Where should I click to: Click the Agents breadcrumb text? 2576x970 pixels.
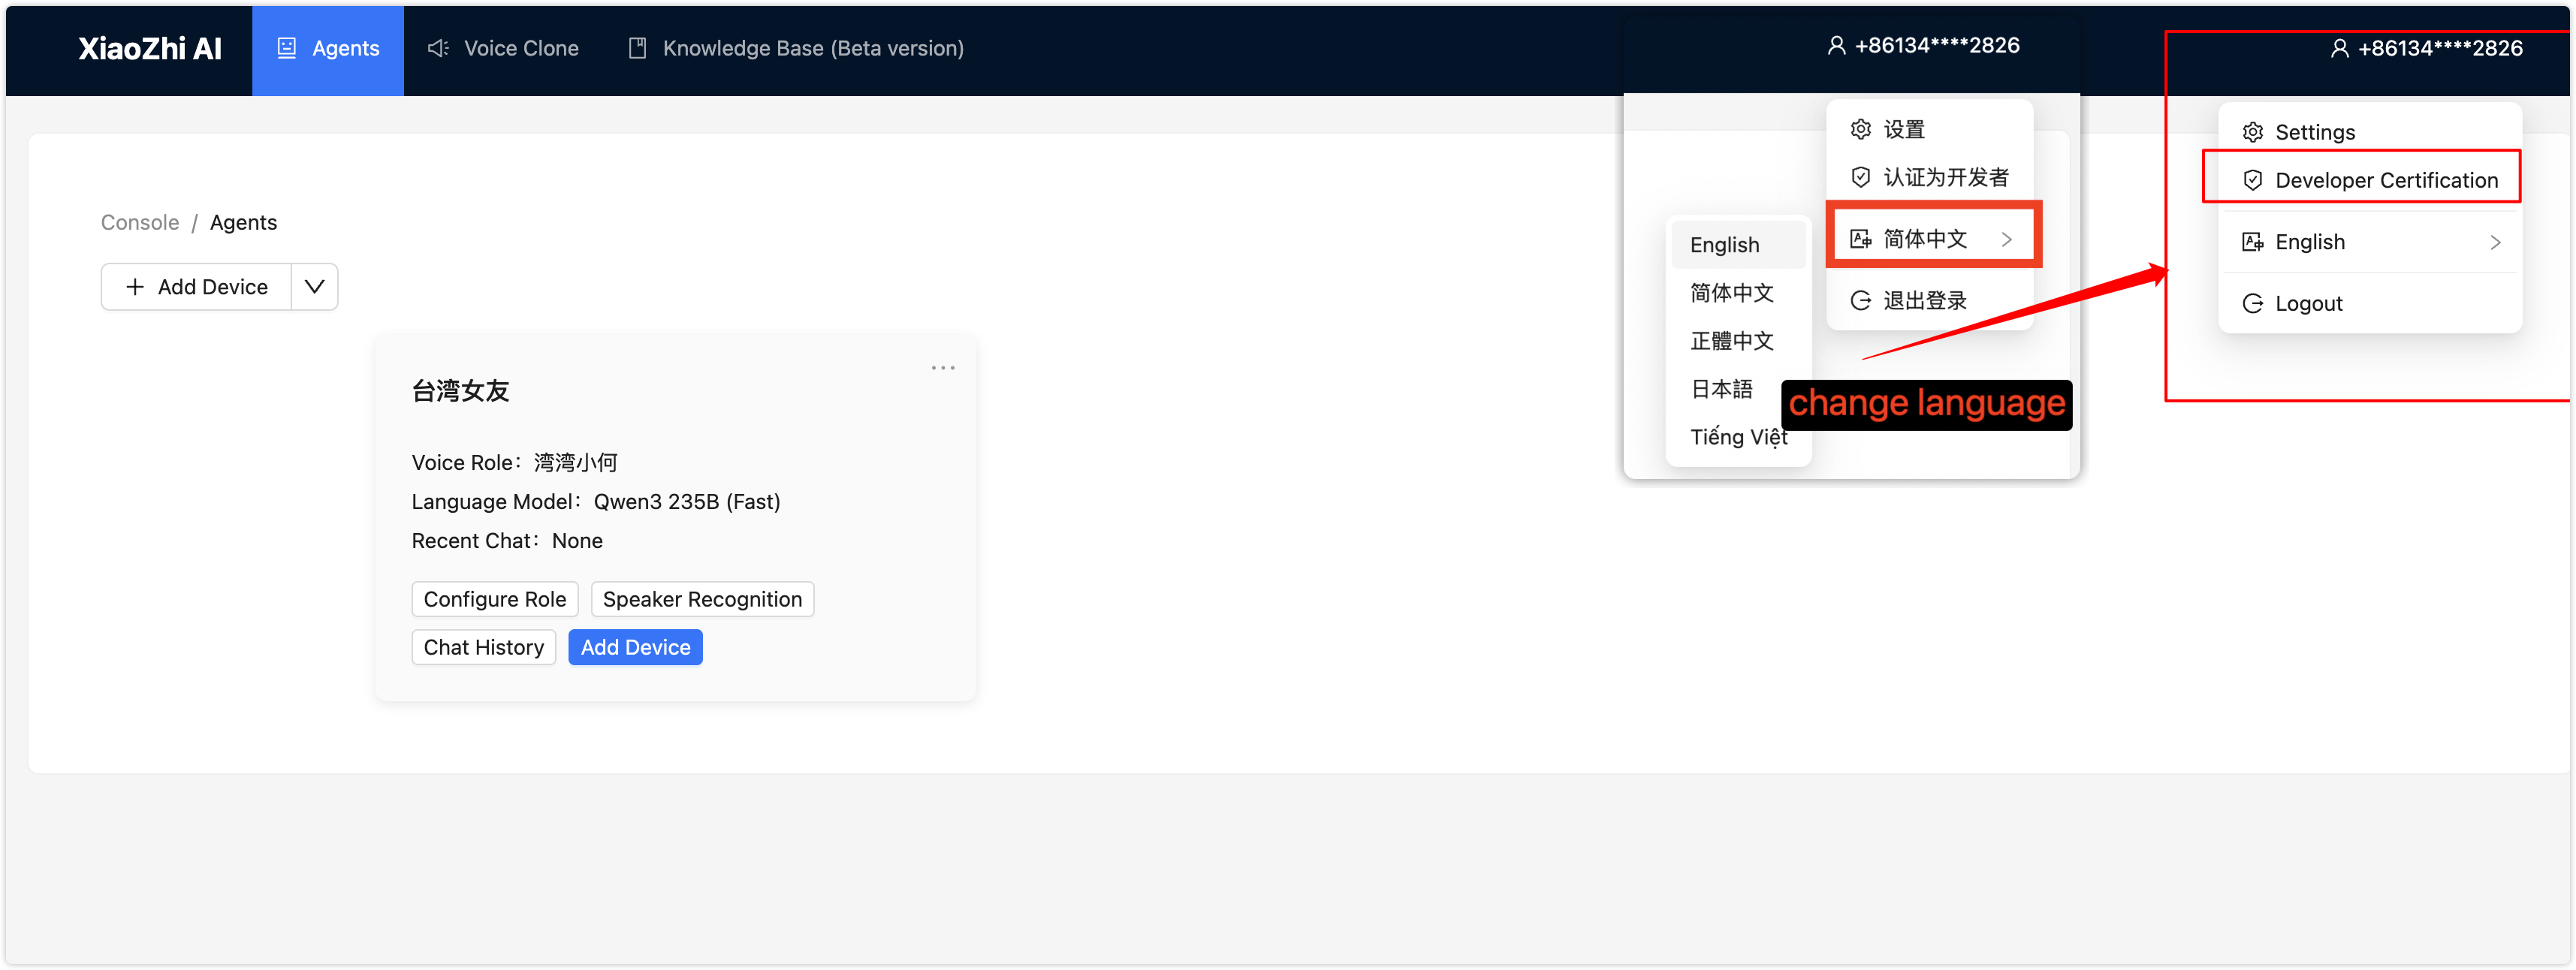(243, 222)
